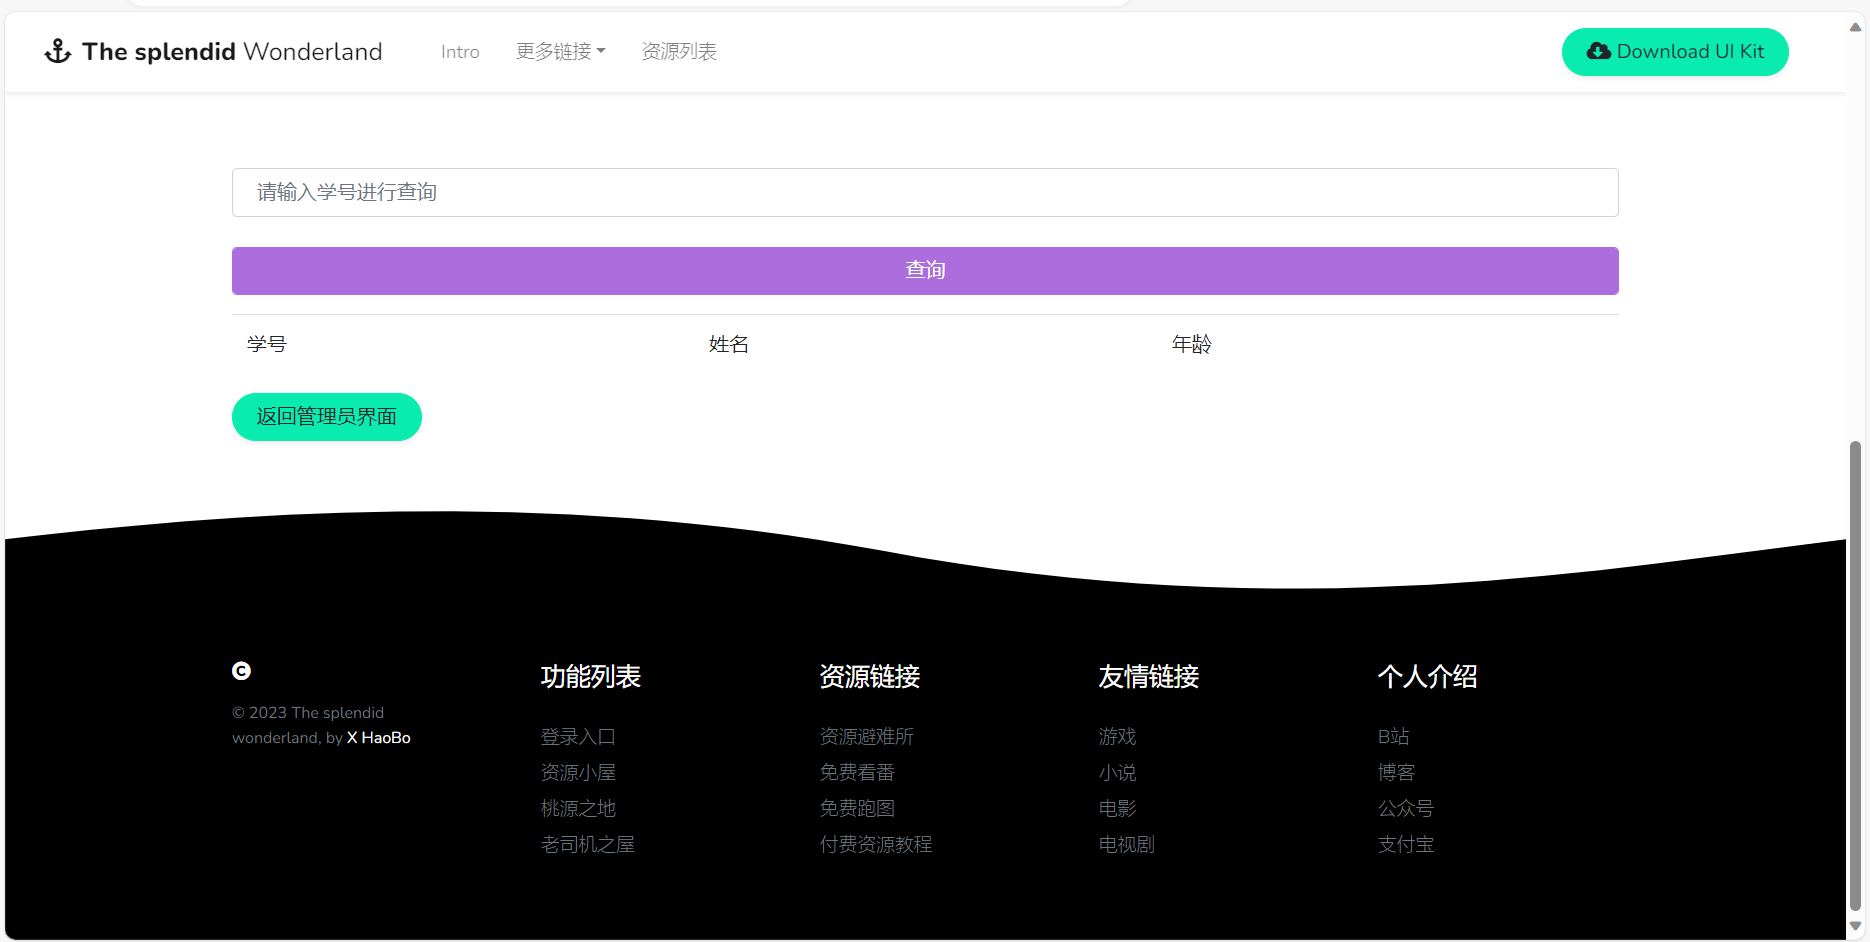
Task: Click the 功能列表 footer heading
Action: pyautogui.click(x=591, y=677)
